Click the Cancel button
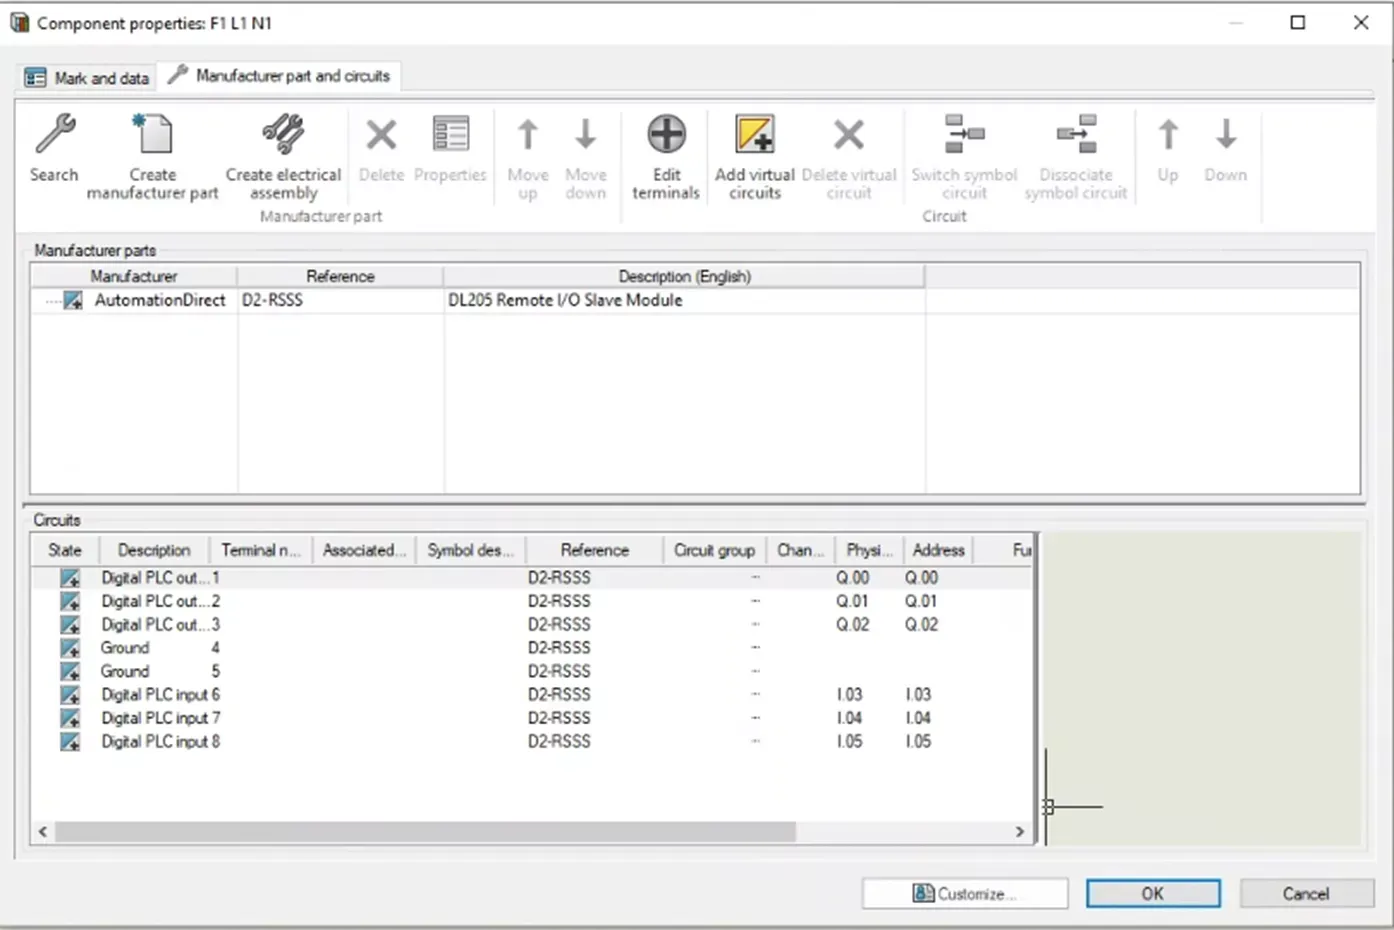The image size is (1394, 930). (x=1306, y=894)
